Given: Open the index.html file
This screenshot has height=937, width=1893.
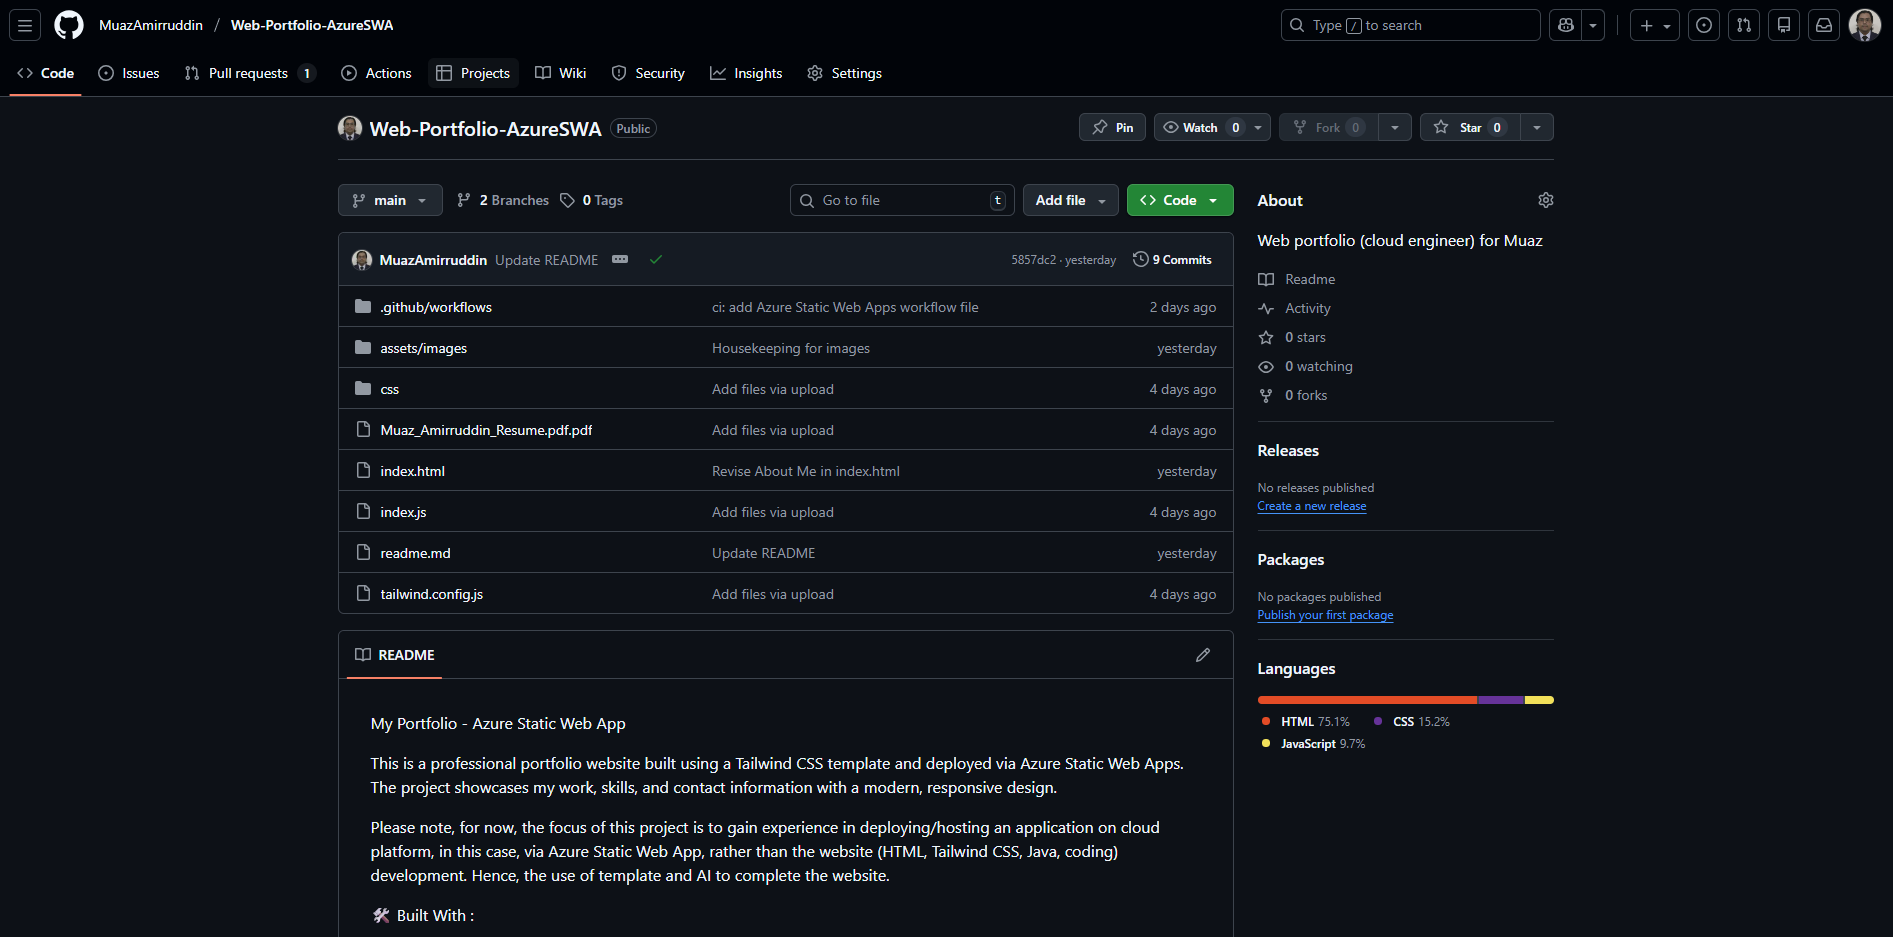Looking at the screenshot, I should coord(412,470).
